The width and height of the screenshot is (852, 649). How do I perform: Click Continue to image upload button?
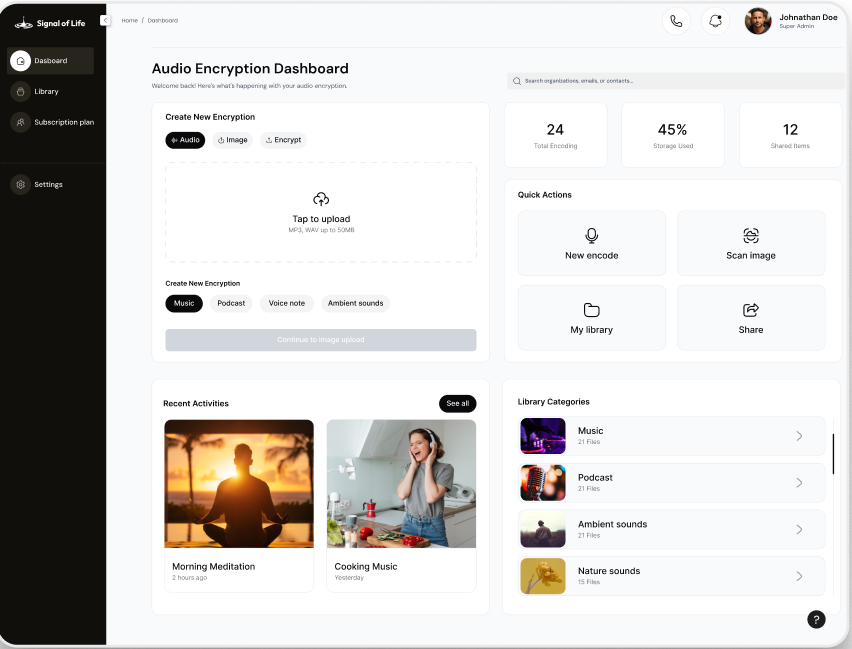click(x=320, y=340)
